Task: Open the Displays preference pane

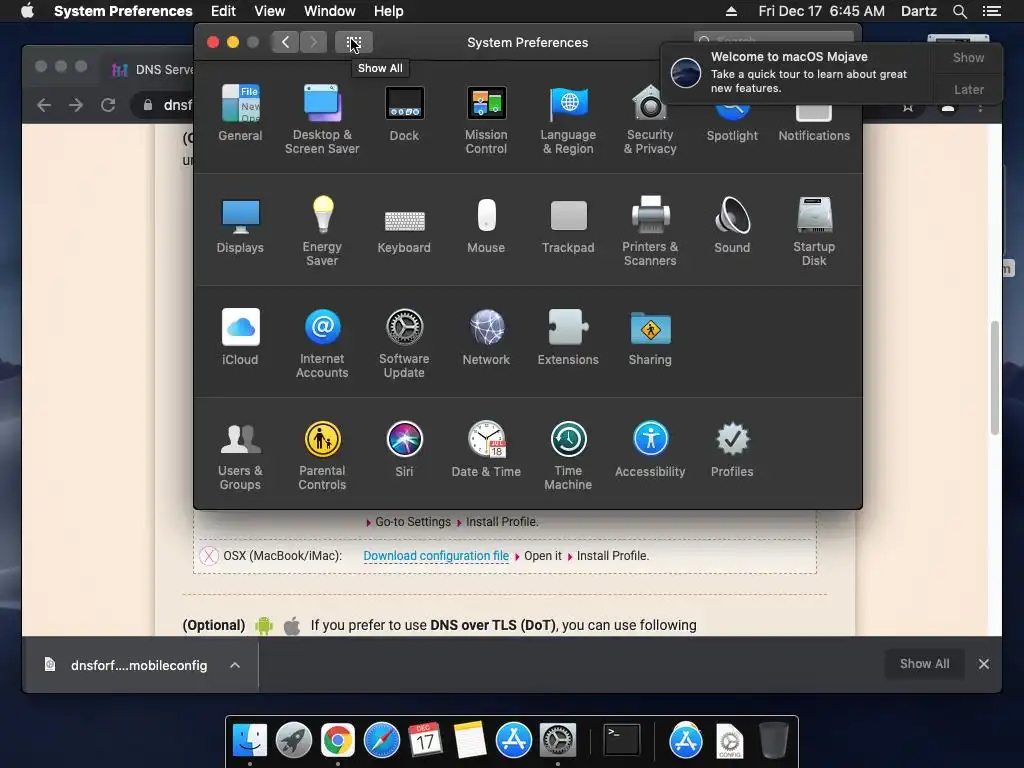Action: (x=240, y=225)
